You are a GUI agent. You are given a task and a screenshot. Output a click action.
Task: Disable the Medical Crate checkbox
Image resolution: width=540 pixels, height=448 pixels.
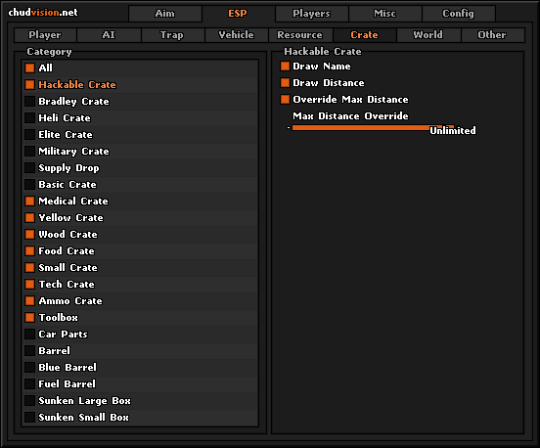[30, 201]
